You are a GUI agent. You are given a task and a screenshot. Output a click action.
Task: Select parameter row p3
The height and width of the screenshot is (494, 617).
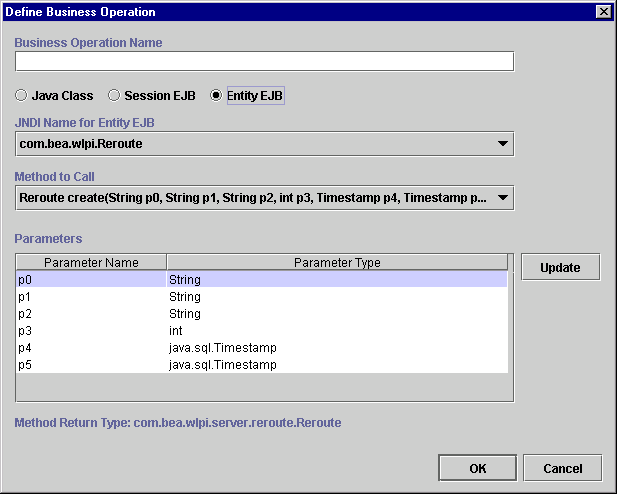(x=262, y=330)
